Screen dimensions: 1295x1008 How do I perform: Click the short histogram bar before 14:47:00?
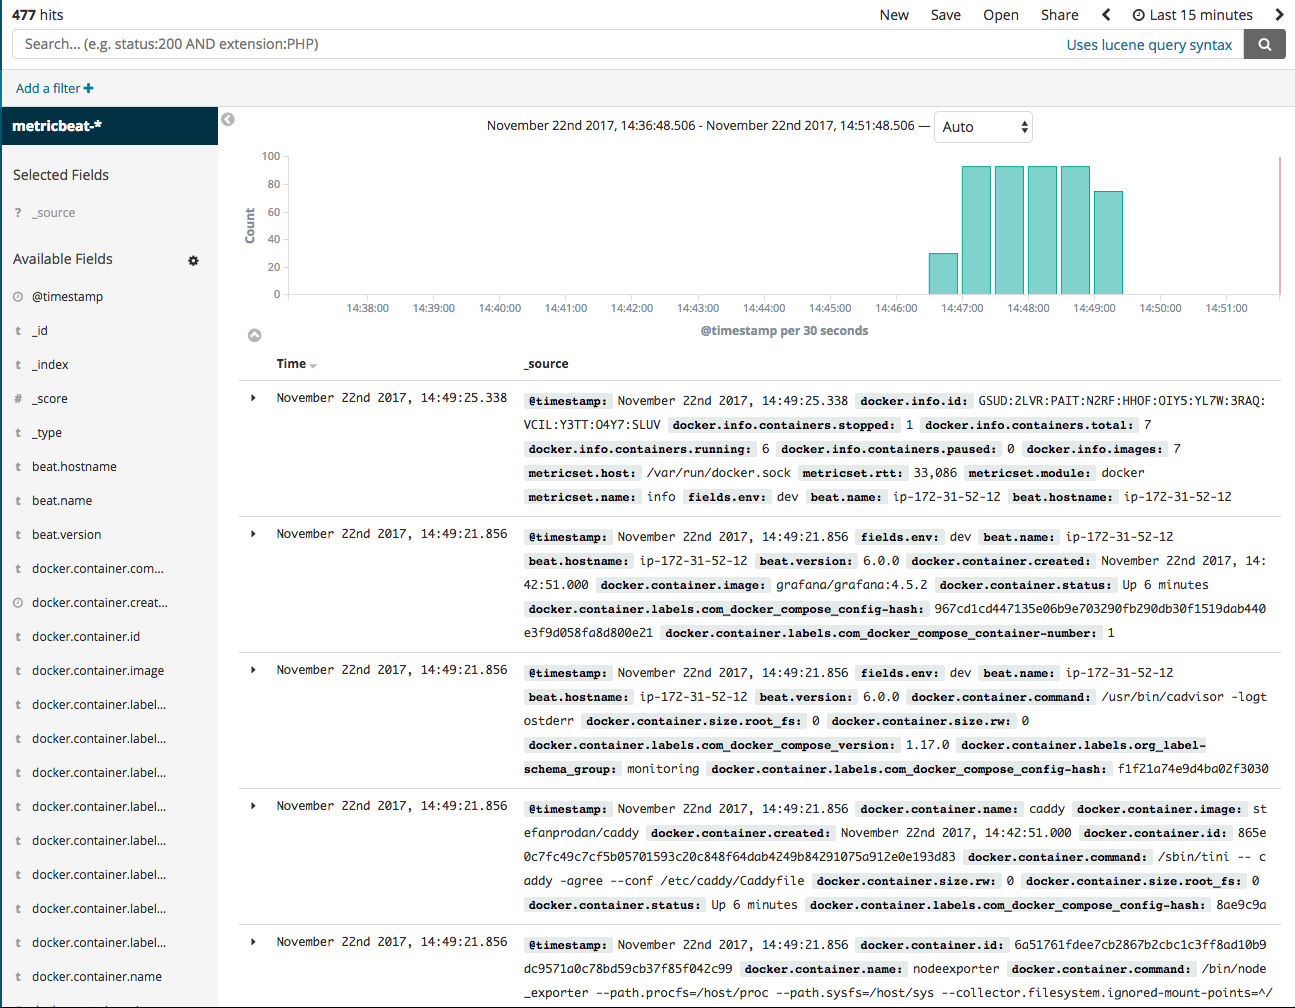943,274
